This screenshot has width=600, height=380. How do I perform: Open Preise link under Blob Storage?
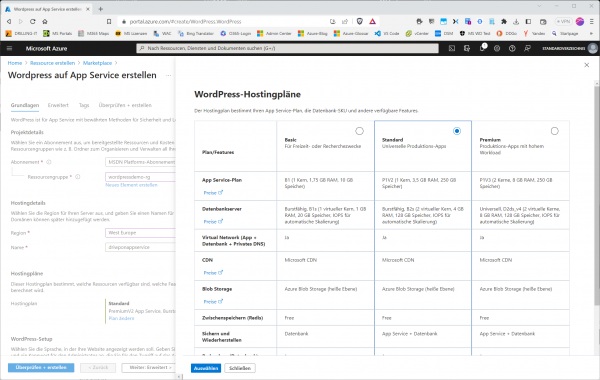(213, 302)
